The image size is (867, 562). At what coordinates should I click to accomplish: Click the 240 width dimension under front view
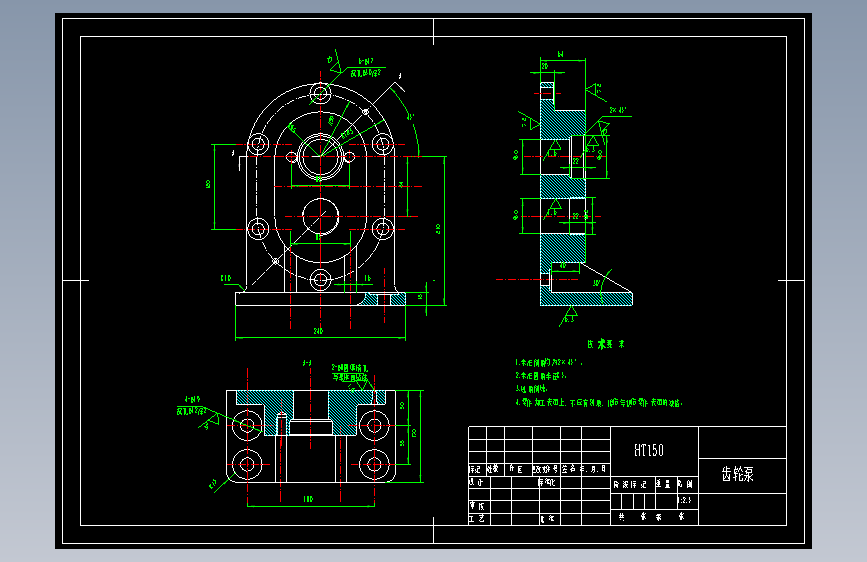[318, 331]
